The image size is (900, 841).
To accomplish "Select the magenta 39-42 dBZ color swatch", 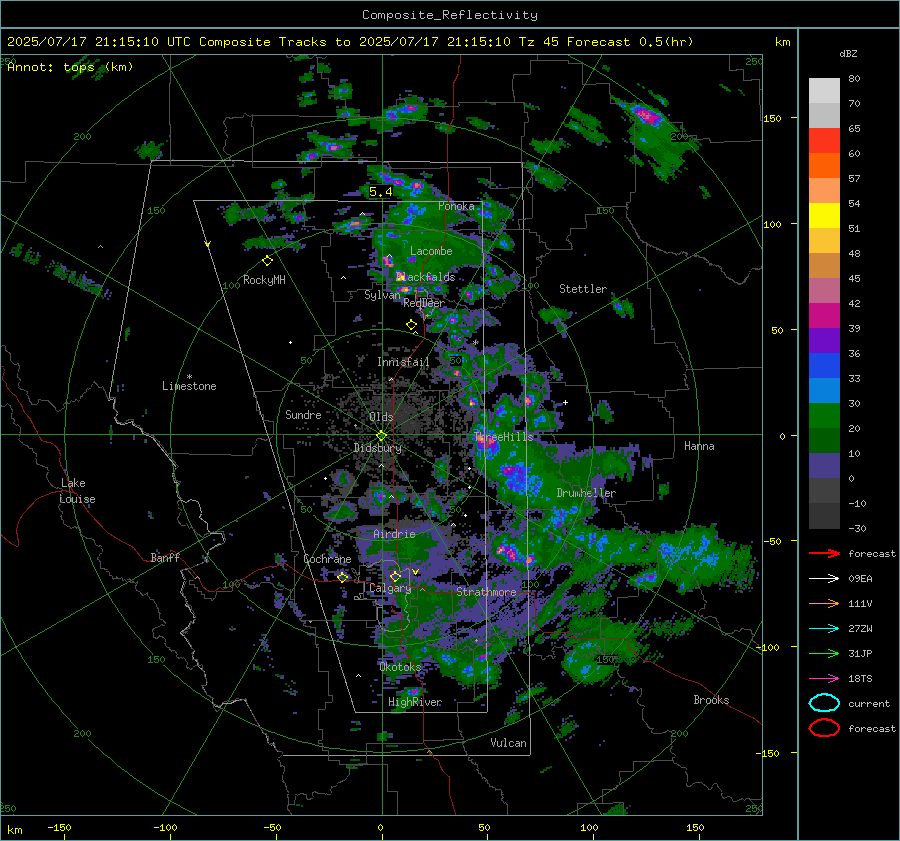I will [824, 316].
